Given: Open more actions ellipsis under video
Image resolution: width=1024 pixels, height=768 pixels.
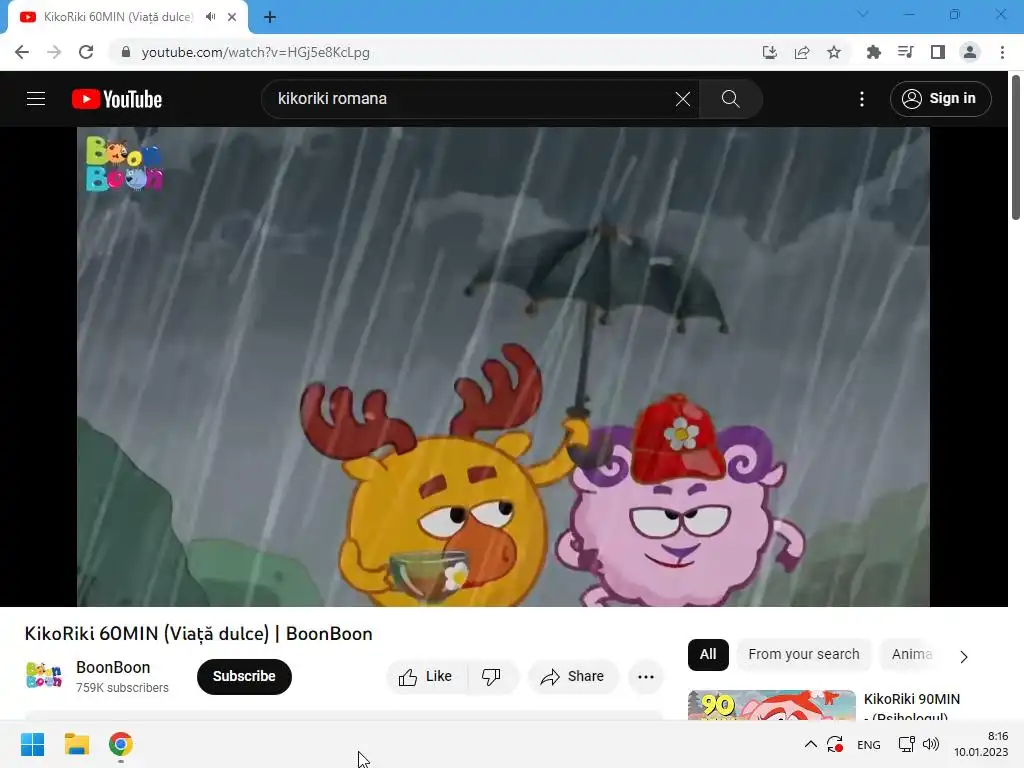Looking at the screenshot, I should pos(646,677).
